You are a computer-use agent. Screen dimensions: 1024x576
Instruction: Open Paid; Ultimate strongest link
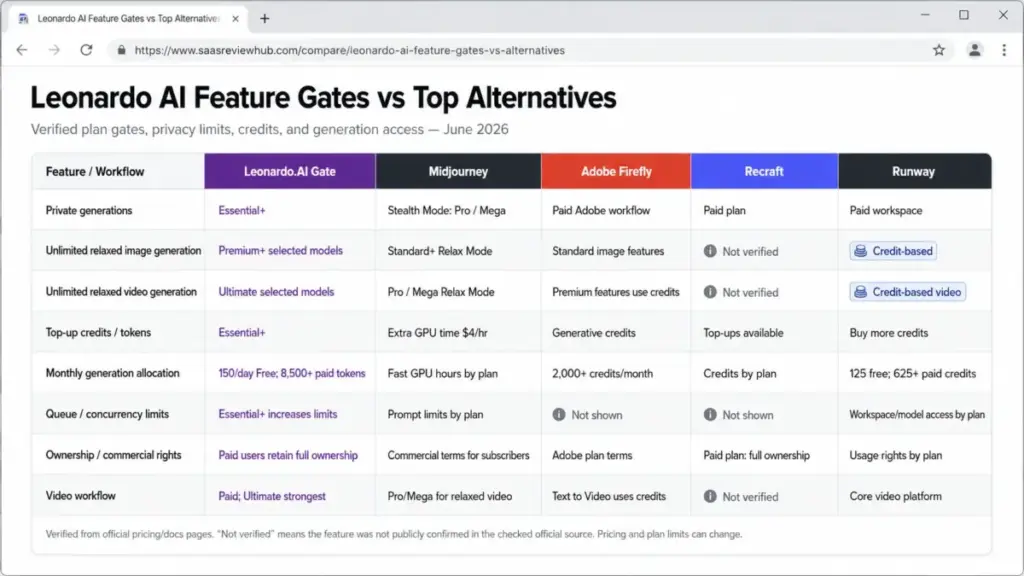click(x=272, y=496)
